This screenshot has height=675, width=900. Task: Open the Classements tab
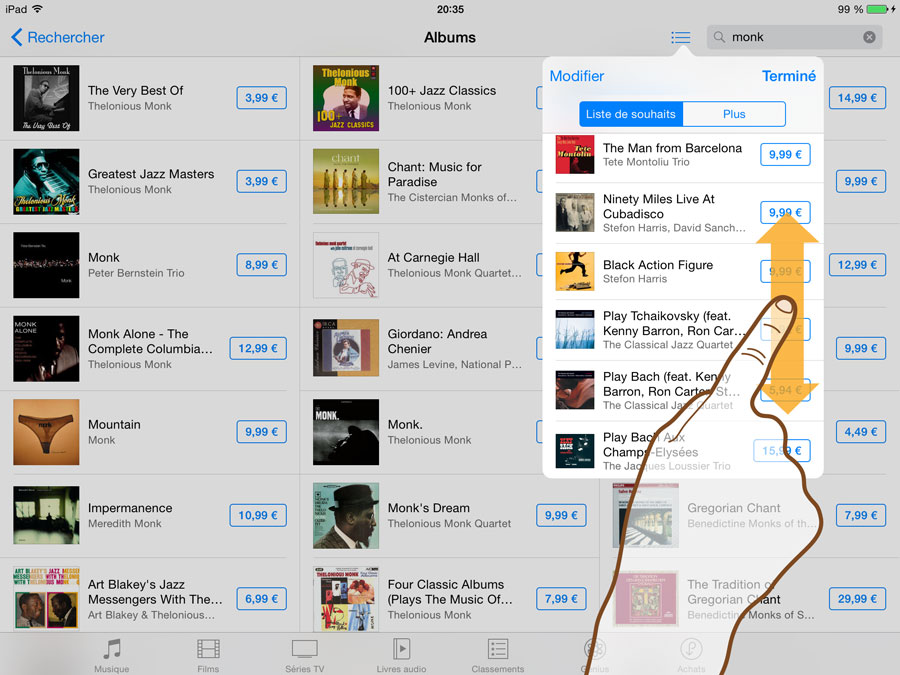click(498, 655)
